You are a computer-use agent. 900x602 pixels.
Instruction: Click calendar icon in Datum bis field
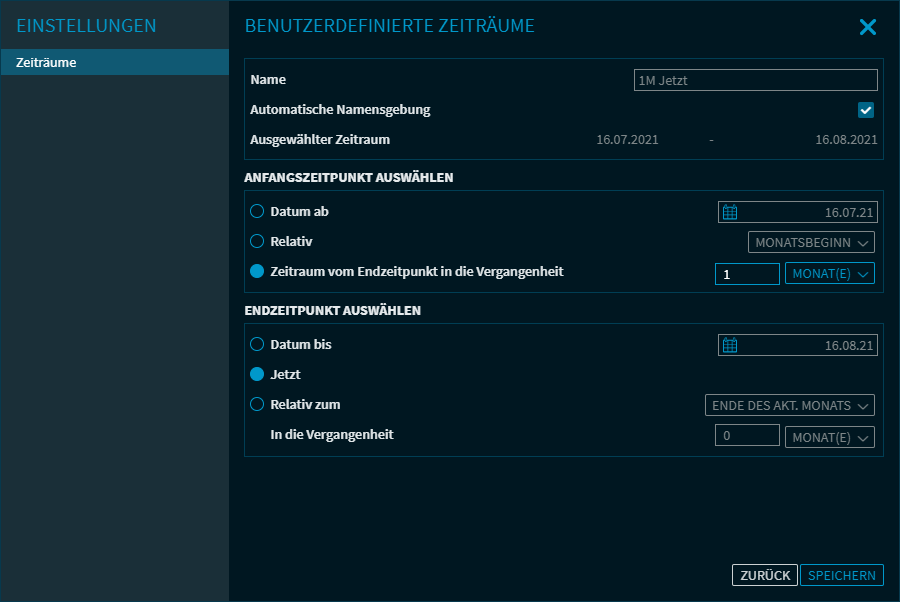click(730, 345)
